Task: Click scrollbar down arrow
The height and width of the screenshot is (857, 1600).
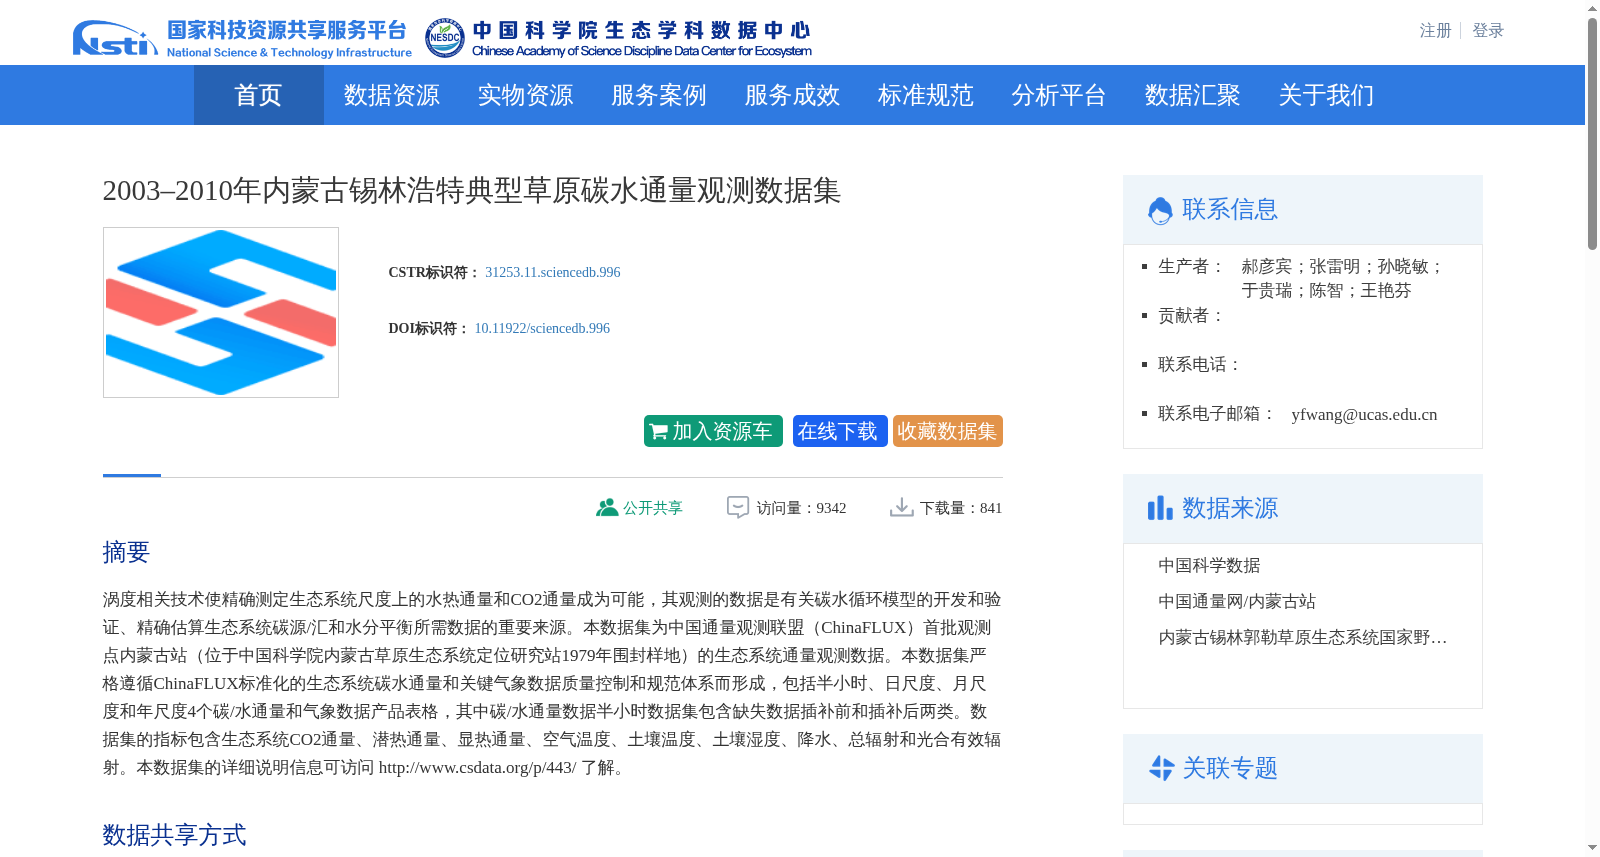Action: click(x=1592, y=848)
